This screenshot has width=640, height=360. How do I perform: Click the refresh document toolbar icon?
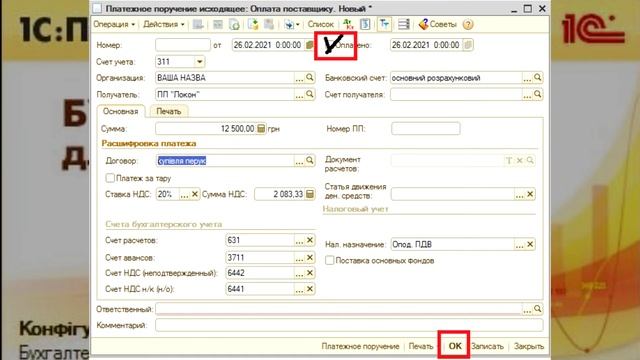point(234,24)
